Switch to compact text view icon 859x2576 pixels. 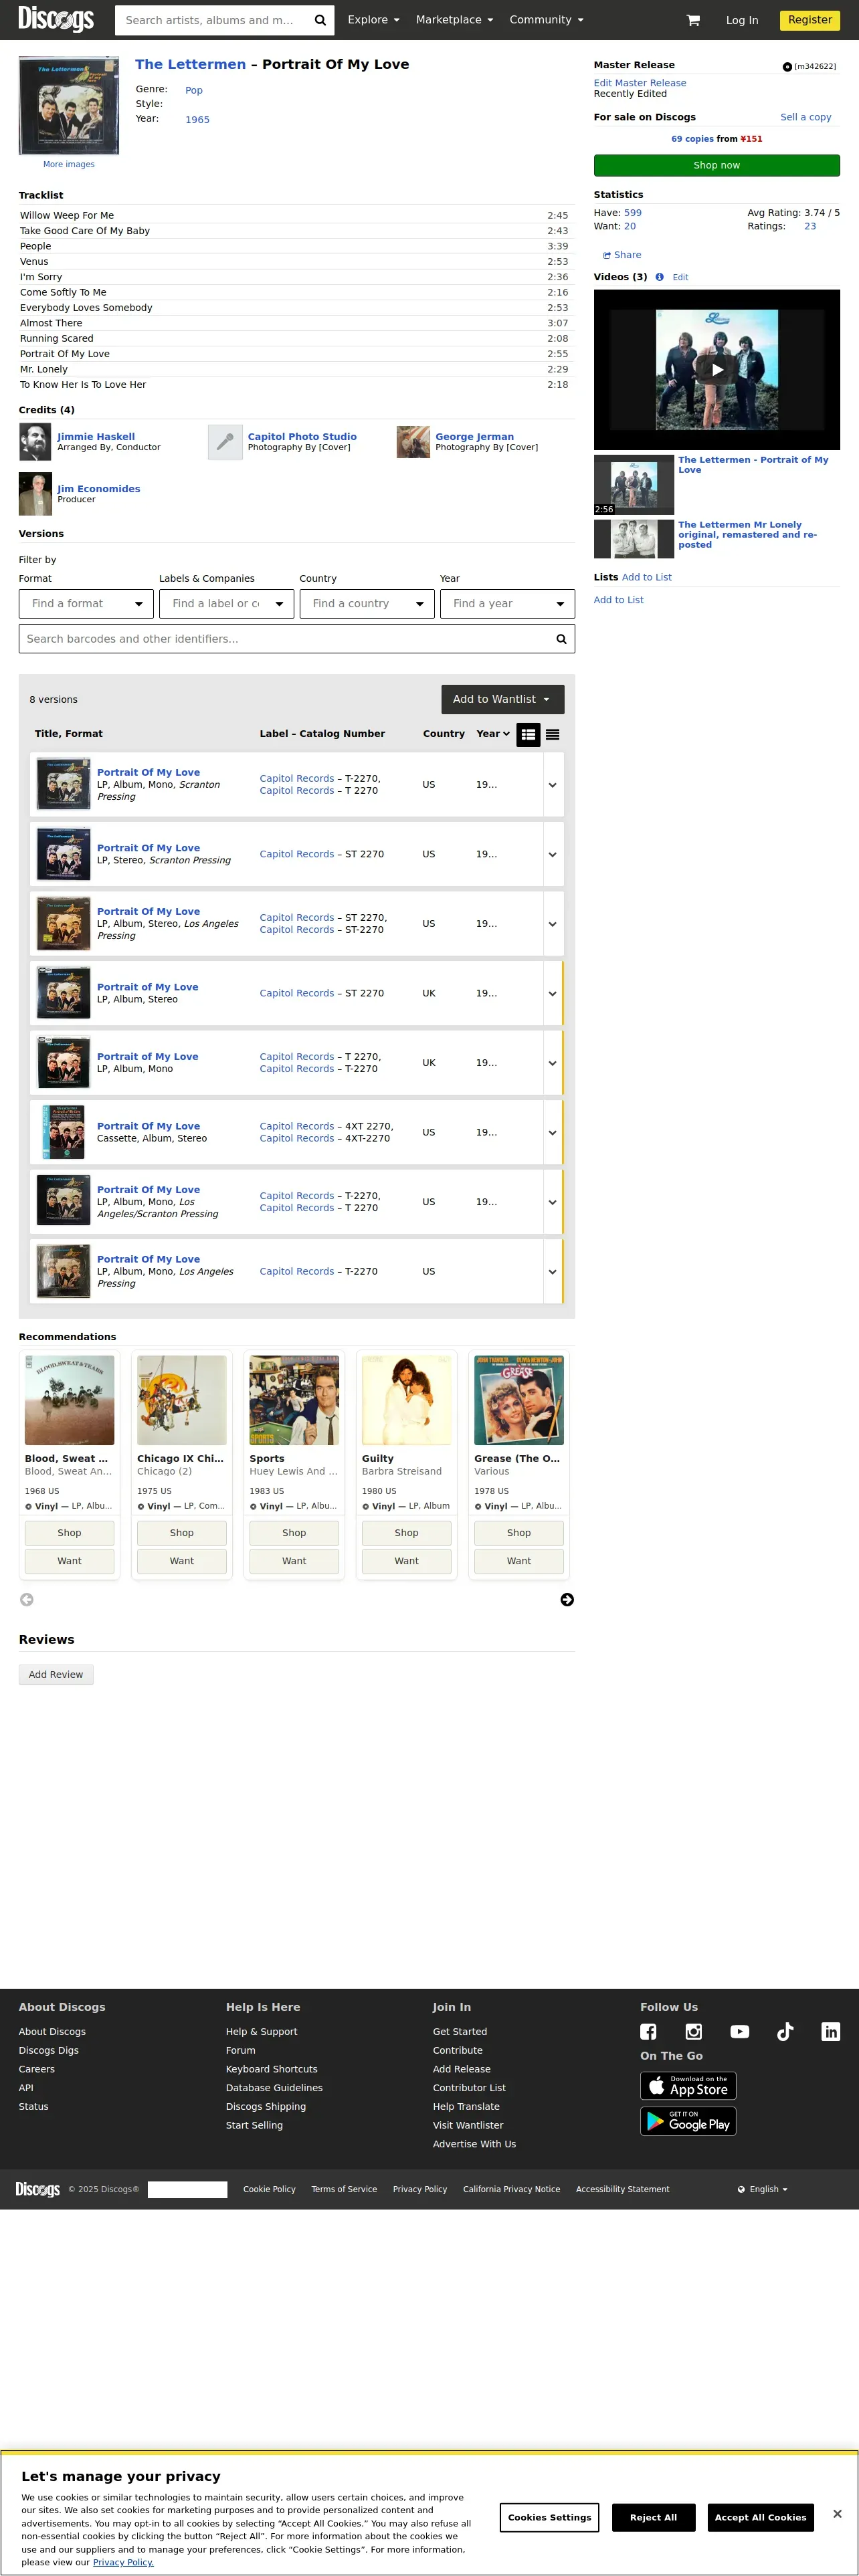[552, 734]
